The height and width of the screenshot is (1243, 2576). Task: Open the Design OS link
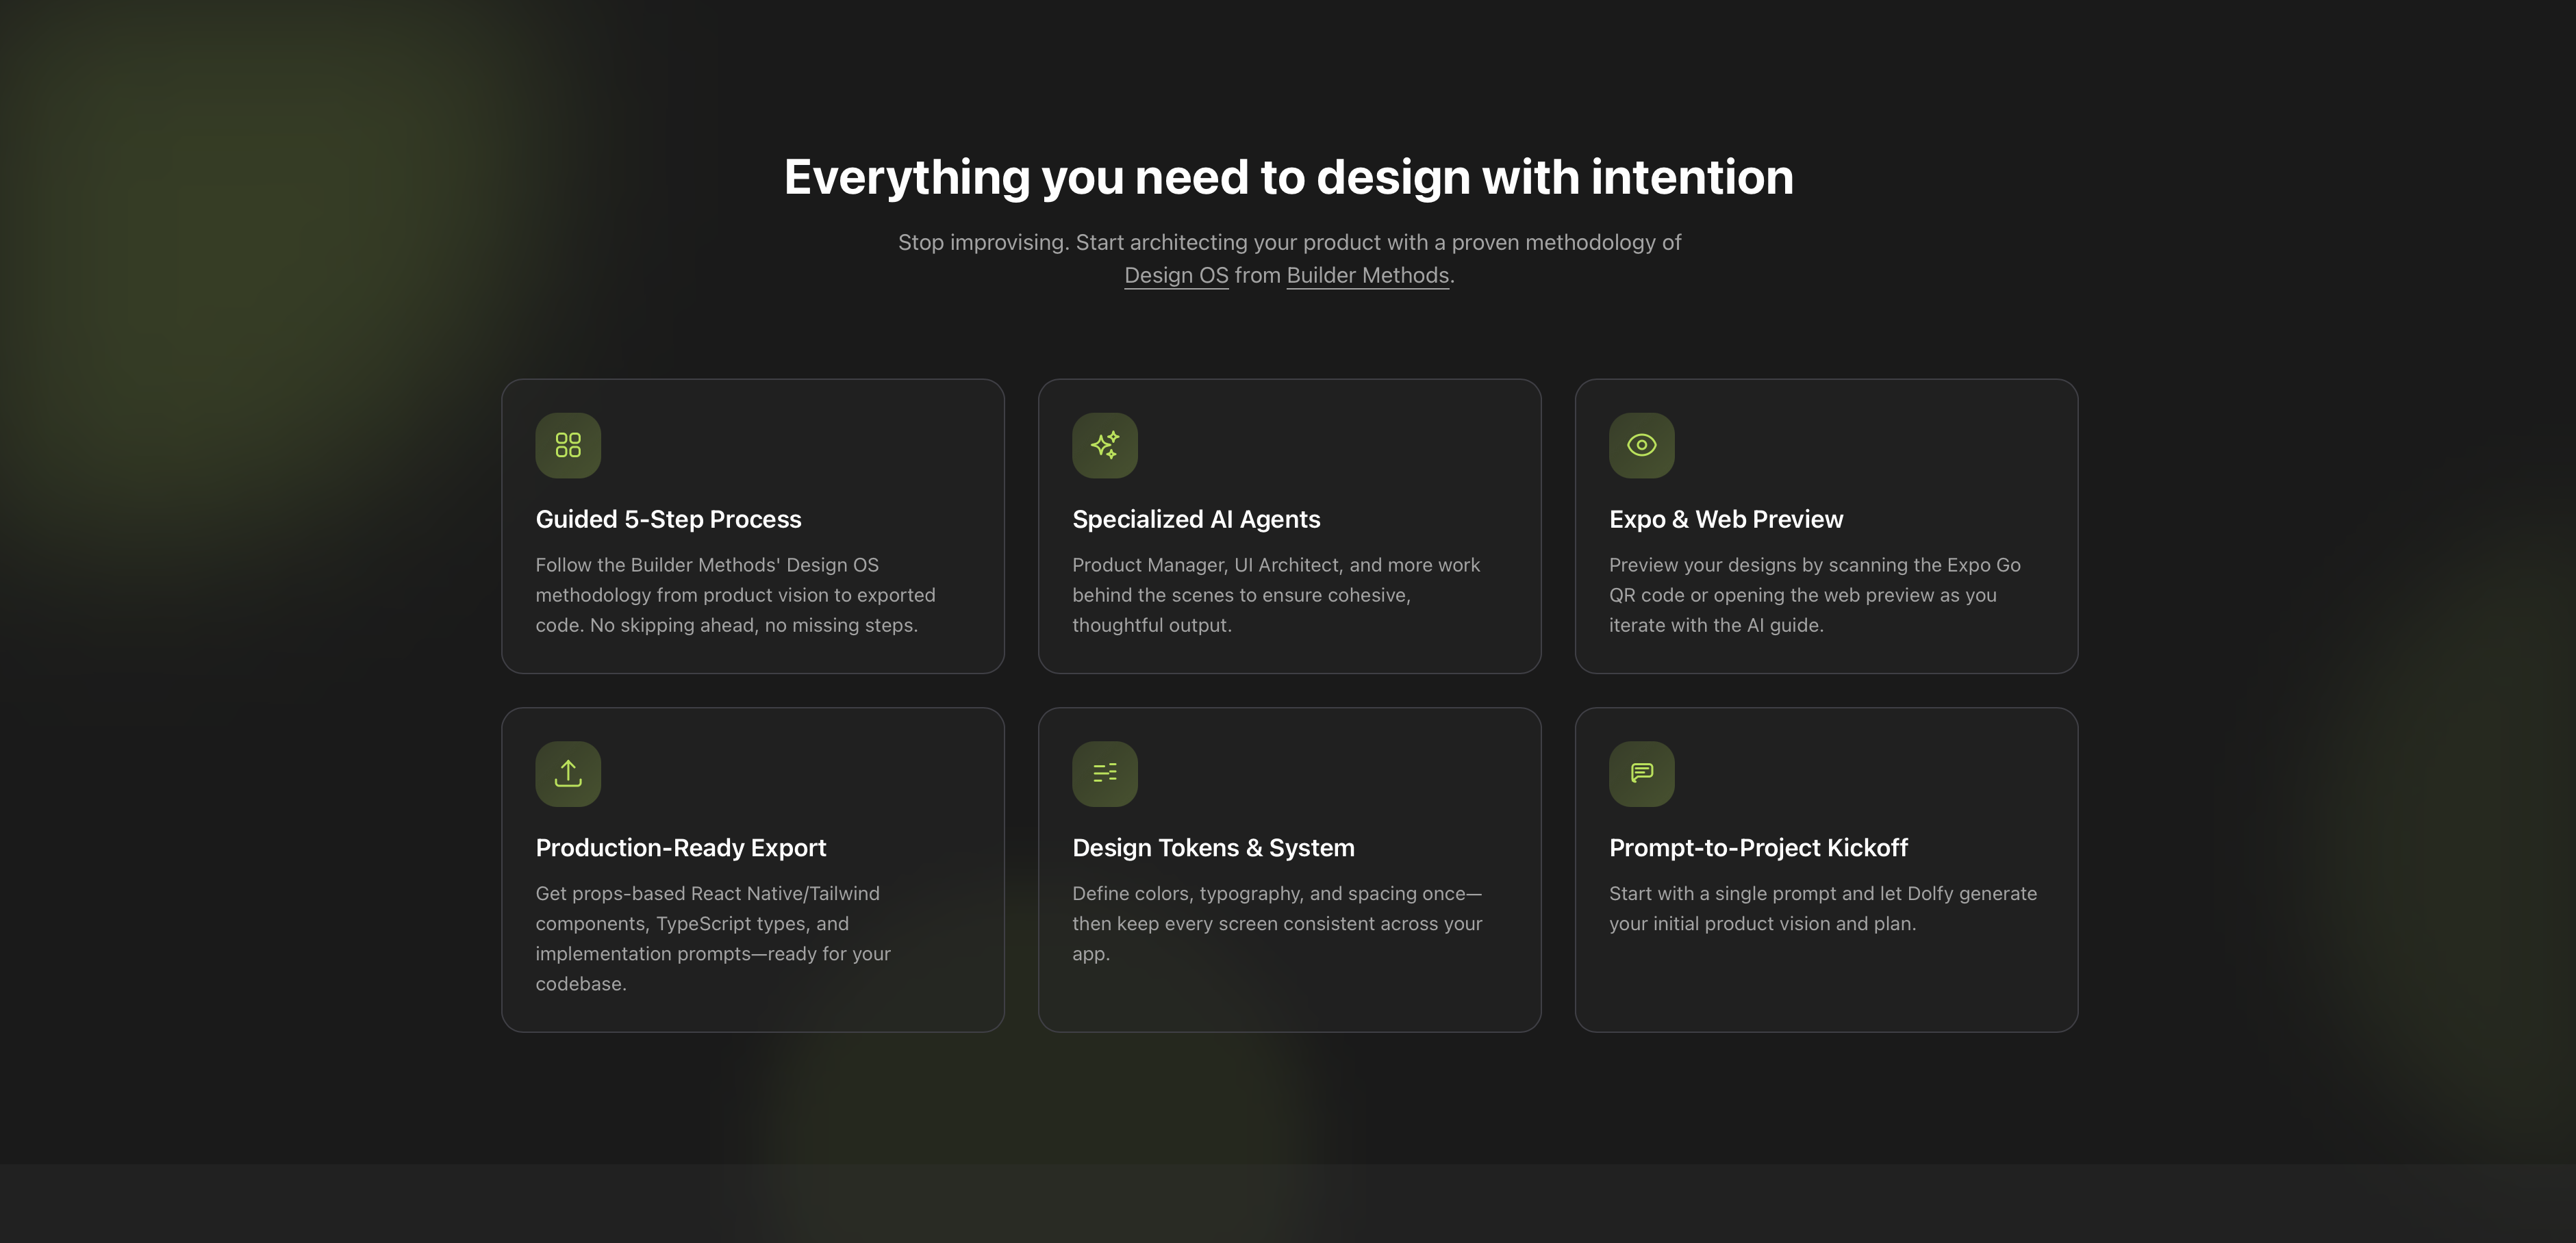(1175, 275)
